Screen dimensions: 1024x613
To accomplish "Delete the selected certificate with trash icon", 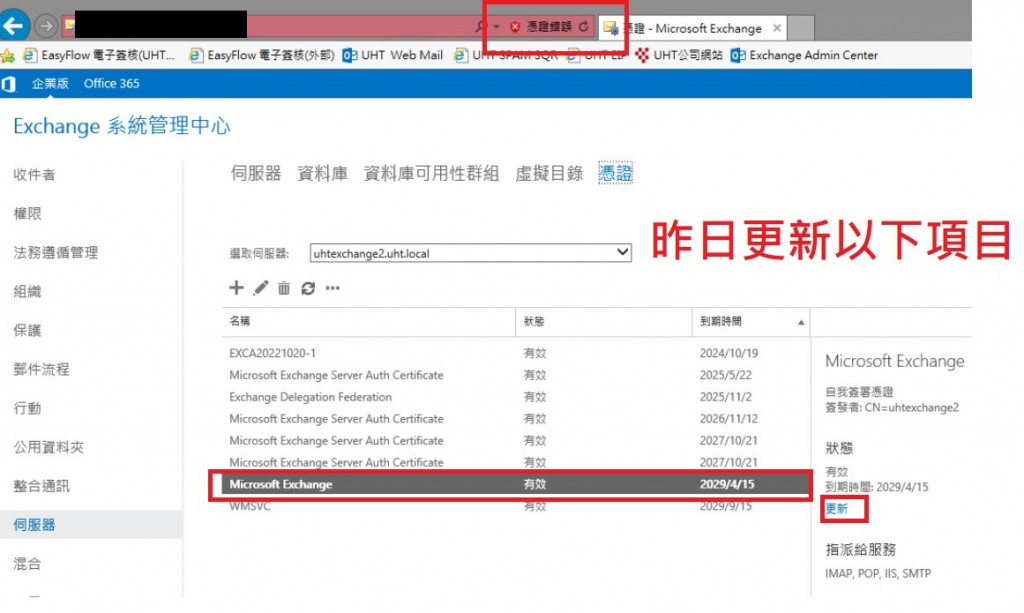I will coord(284,288).
